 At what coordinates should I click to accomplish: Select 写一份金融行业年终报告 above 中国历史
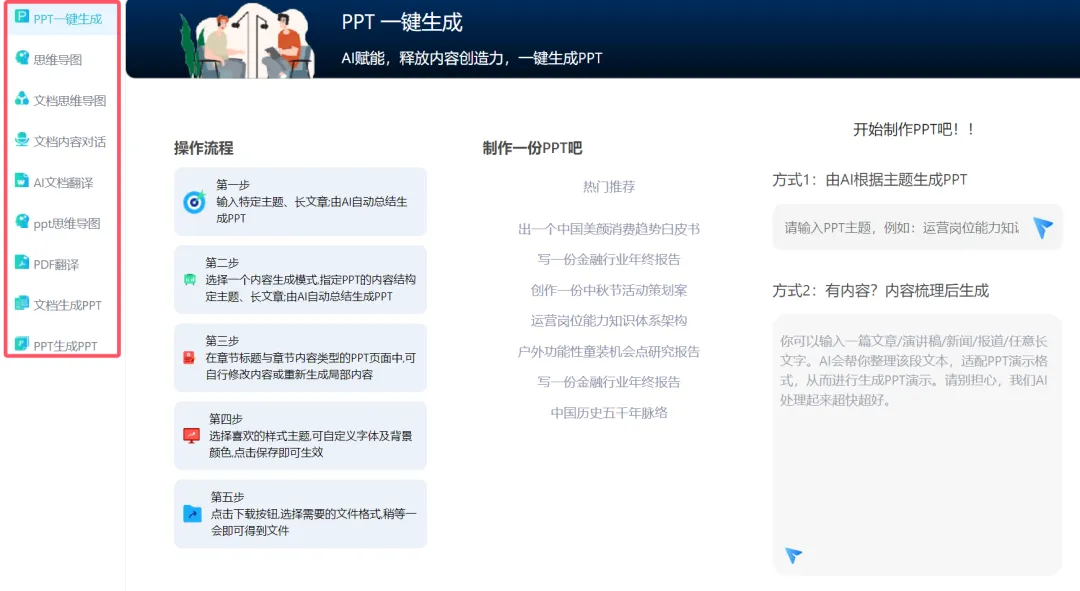[x=609, y=382]
